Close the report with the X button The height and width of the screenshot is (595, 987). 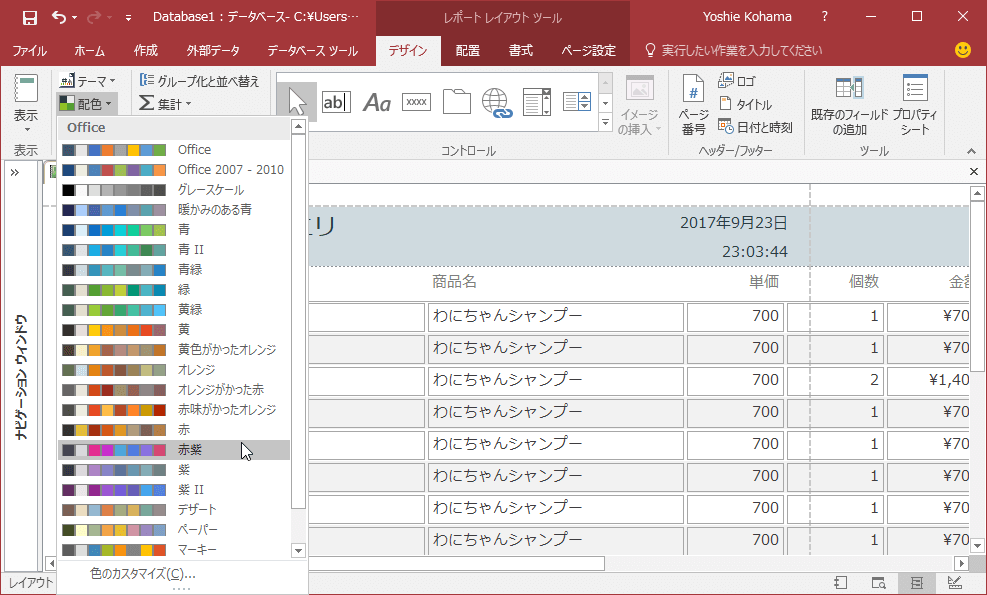coord(974,171)
